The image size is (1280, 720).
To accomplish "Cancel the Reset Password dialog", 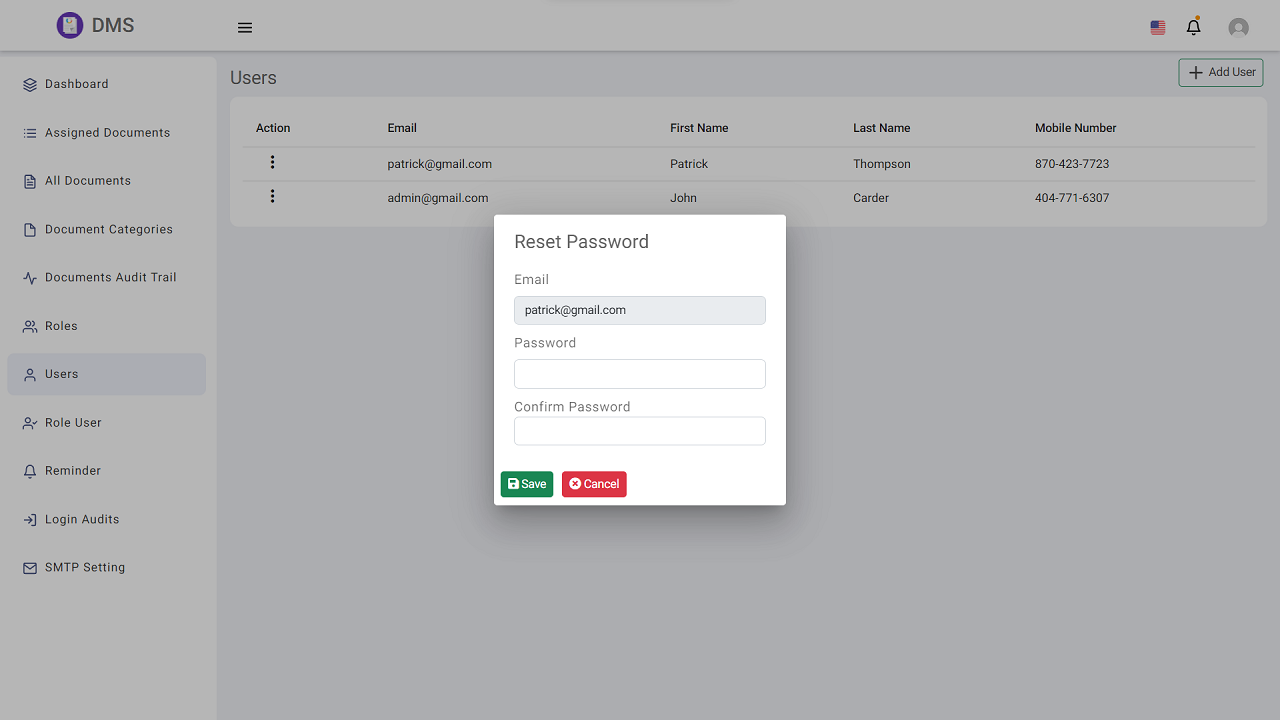I will point(594,484).
